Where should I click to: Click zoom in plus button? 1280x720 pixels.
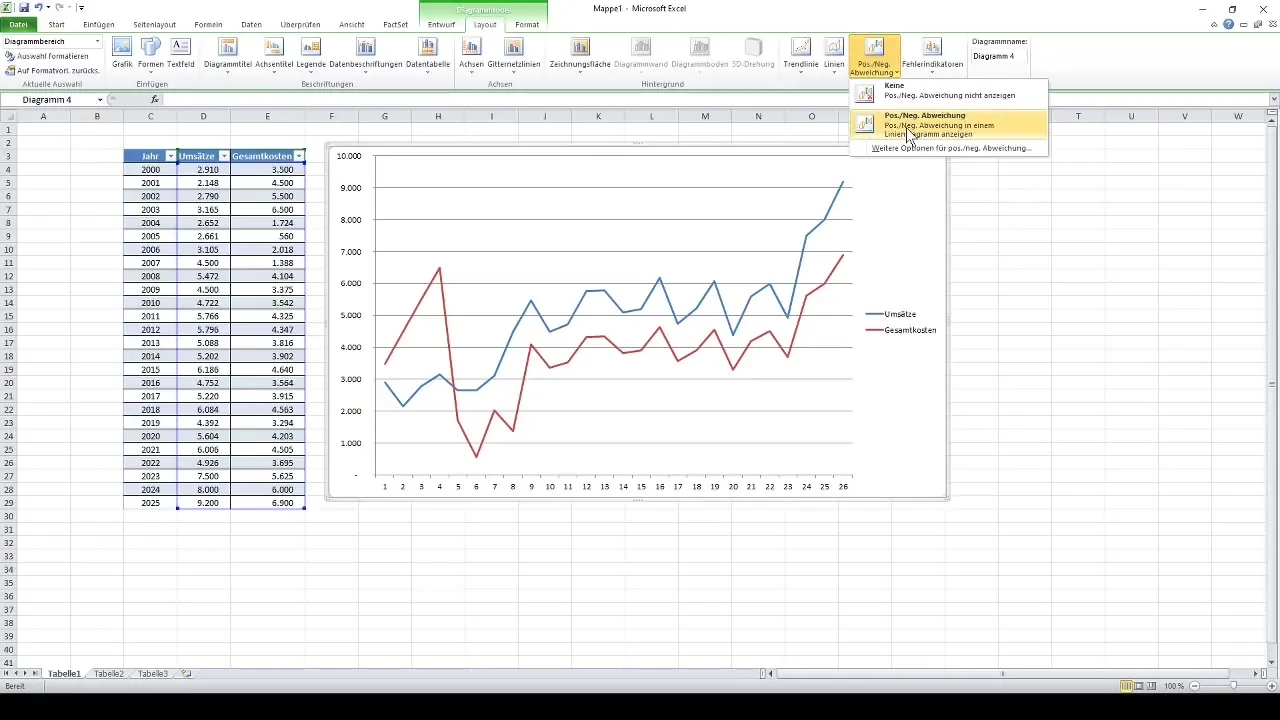1272,686
